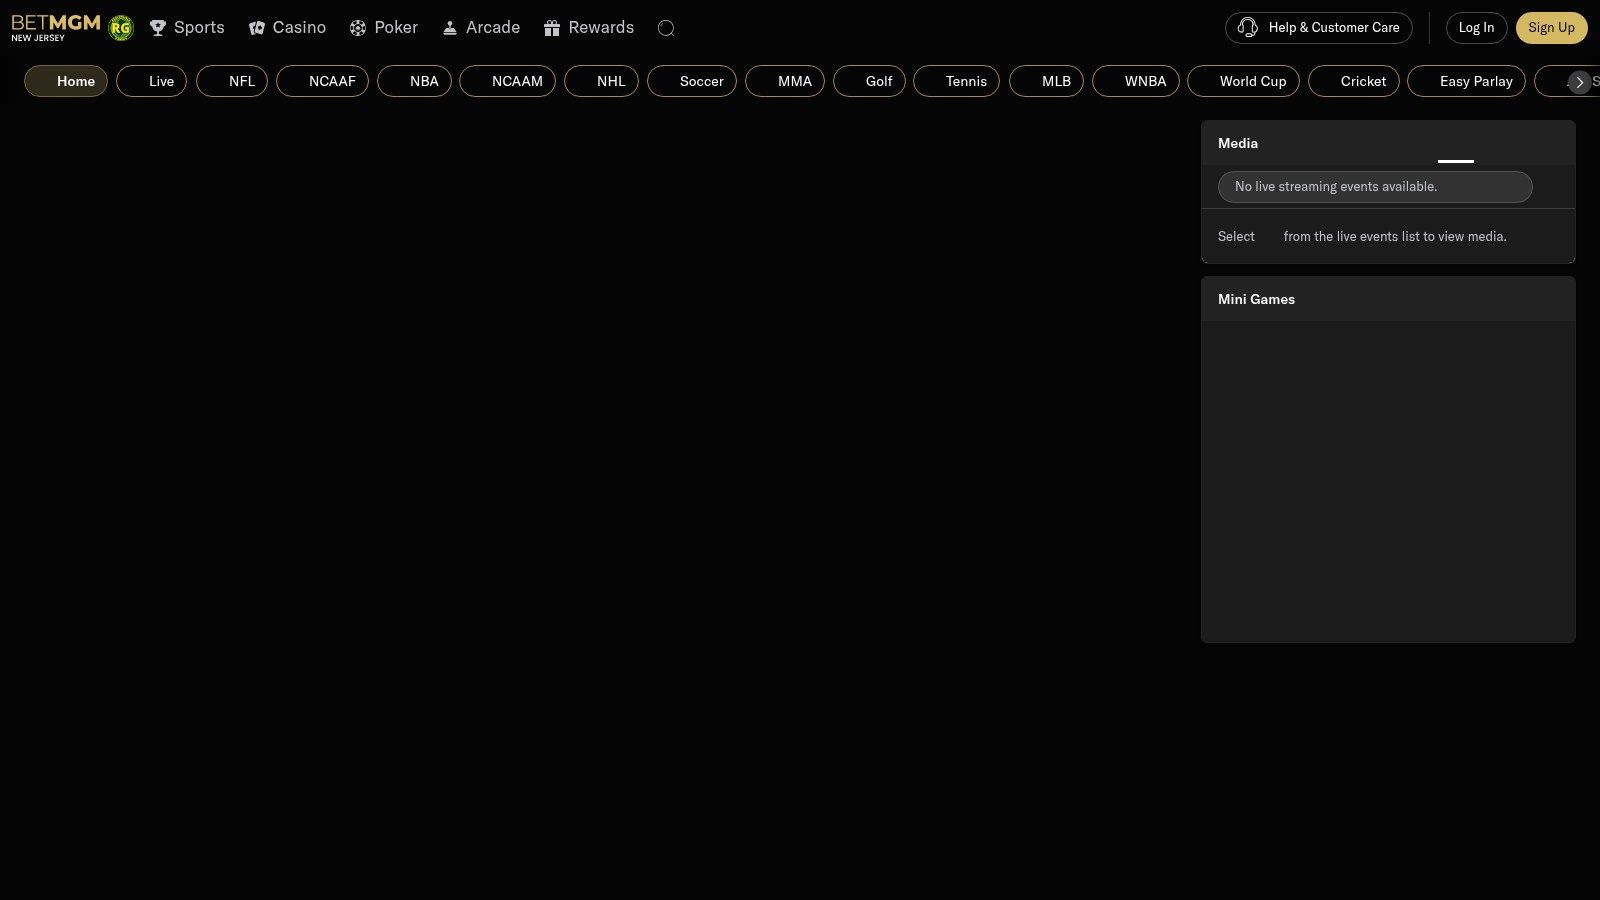Viewport: 1600px width, 900px height.
Task: Click the headset icon for customer care
Action: (1247, 28)
